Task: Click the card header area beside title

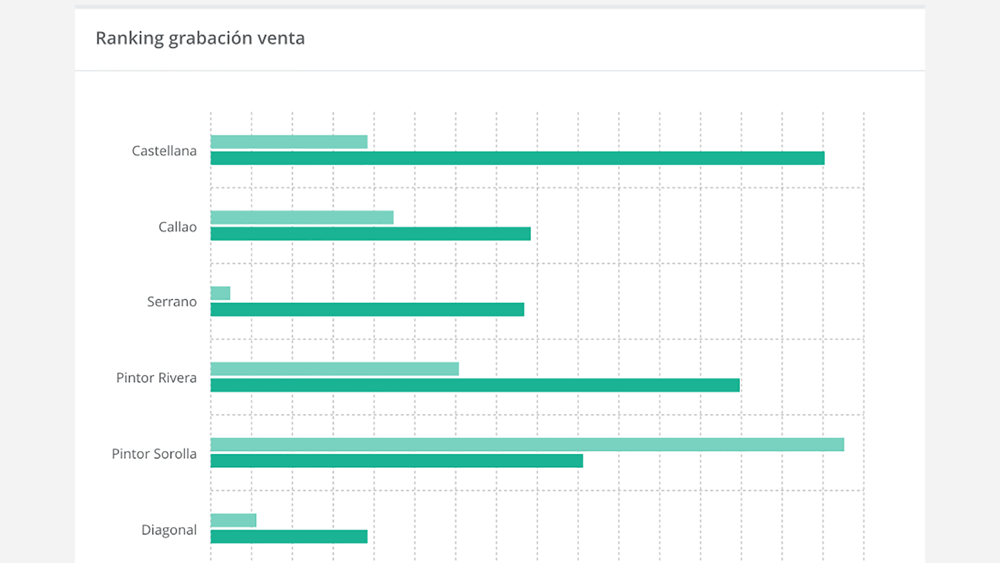Action: pyautogui.click(x=612, y=38)
